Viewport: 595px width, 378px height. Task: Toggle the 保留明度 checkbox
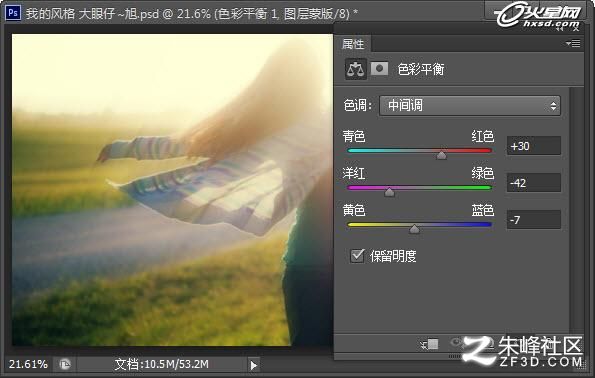[357, 256]
